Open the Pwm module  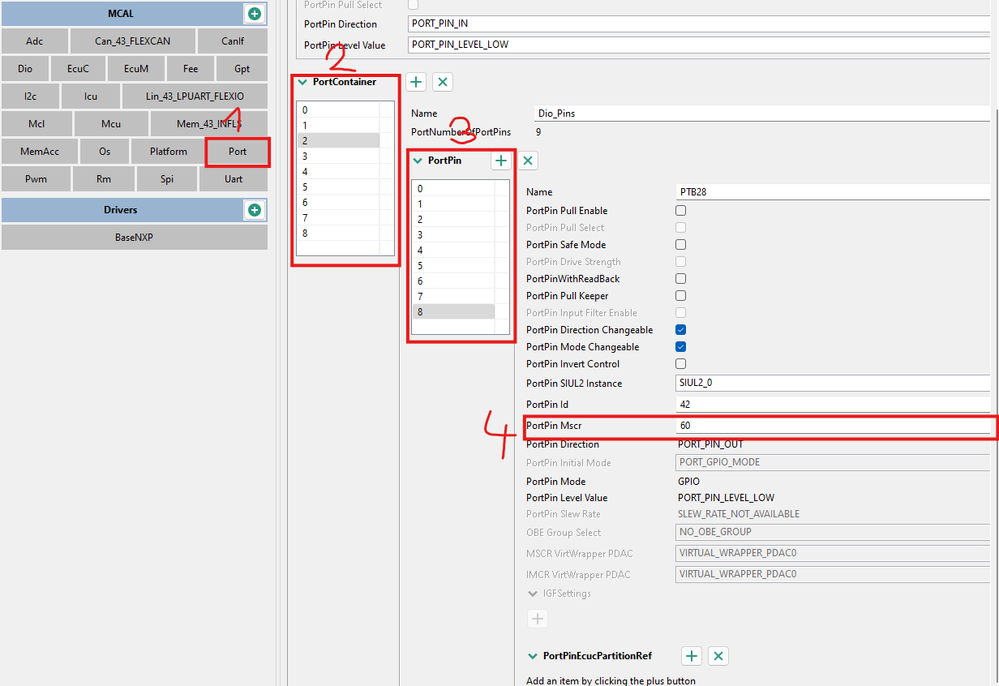point(36,179)
